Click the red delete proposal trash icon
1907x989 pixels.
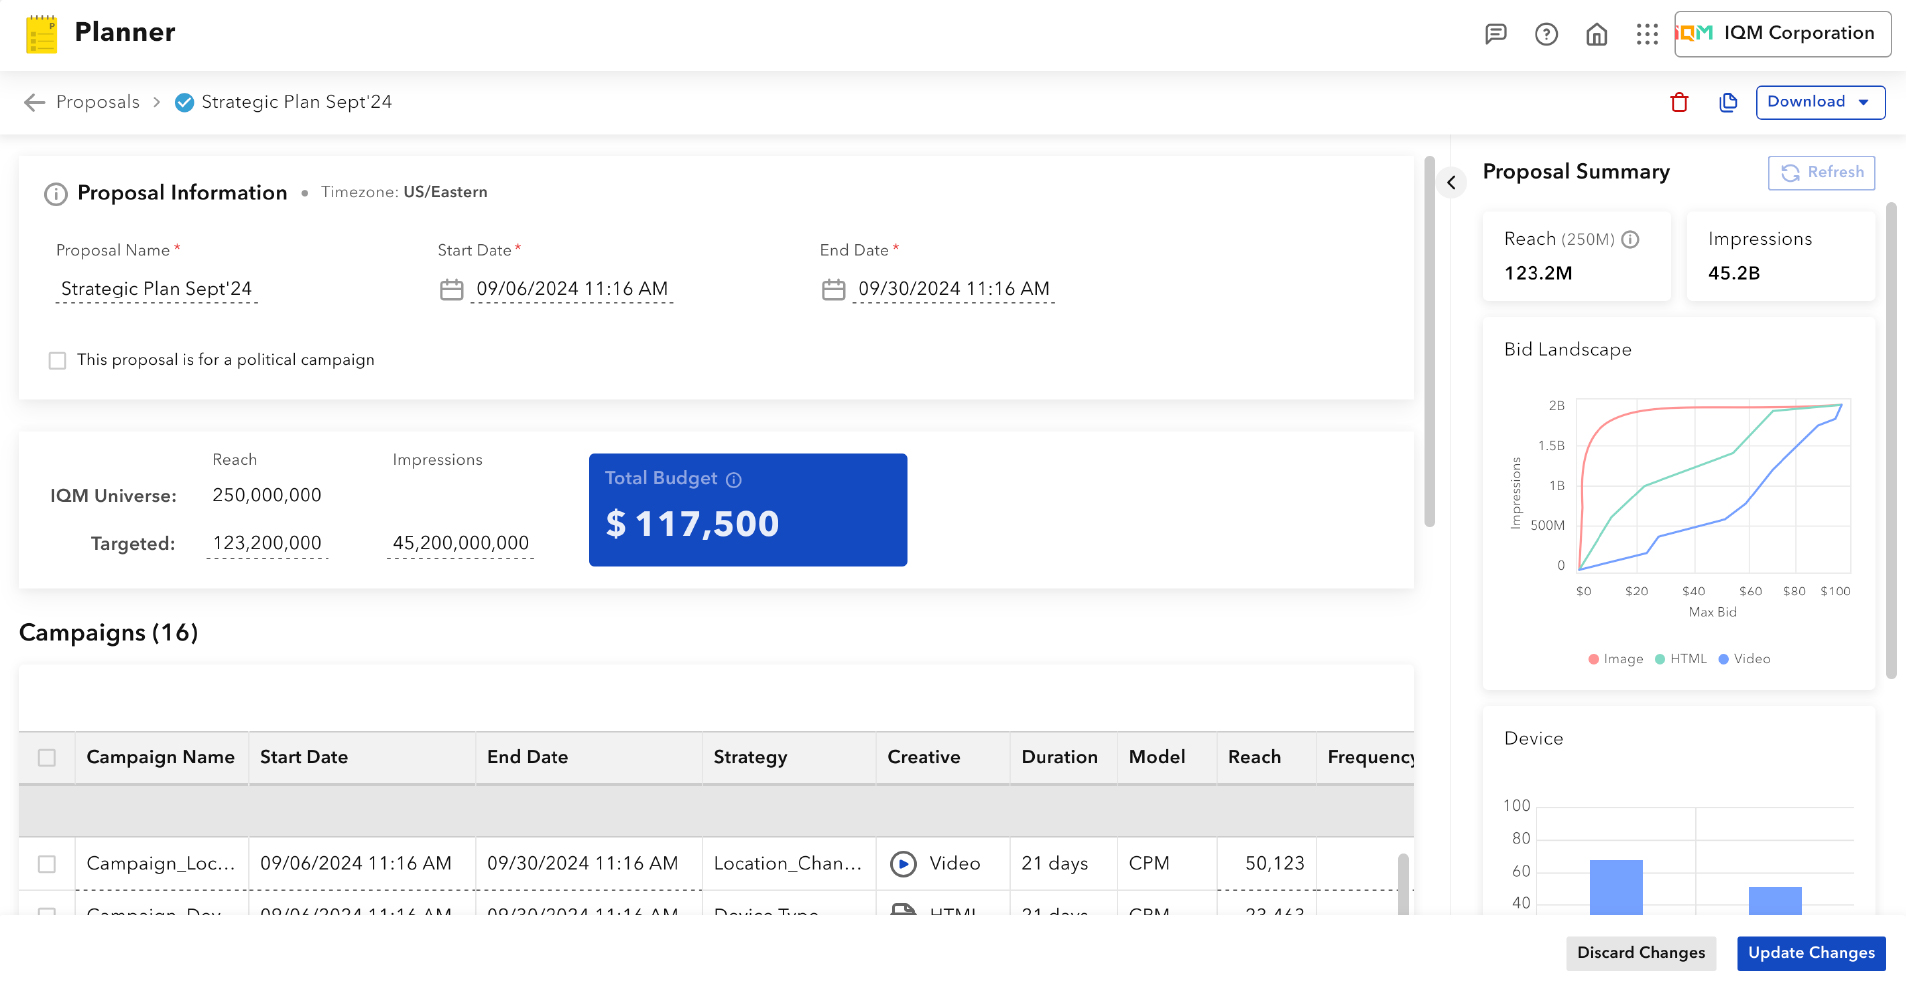click(1679, 102)
